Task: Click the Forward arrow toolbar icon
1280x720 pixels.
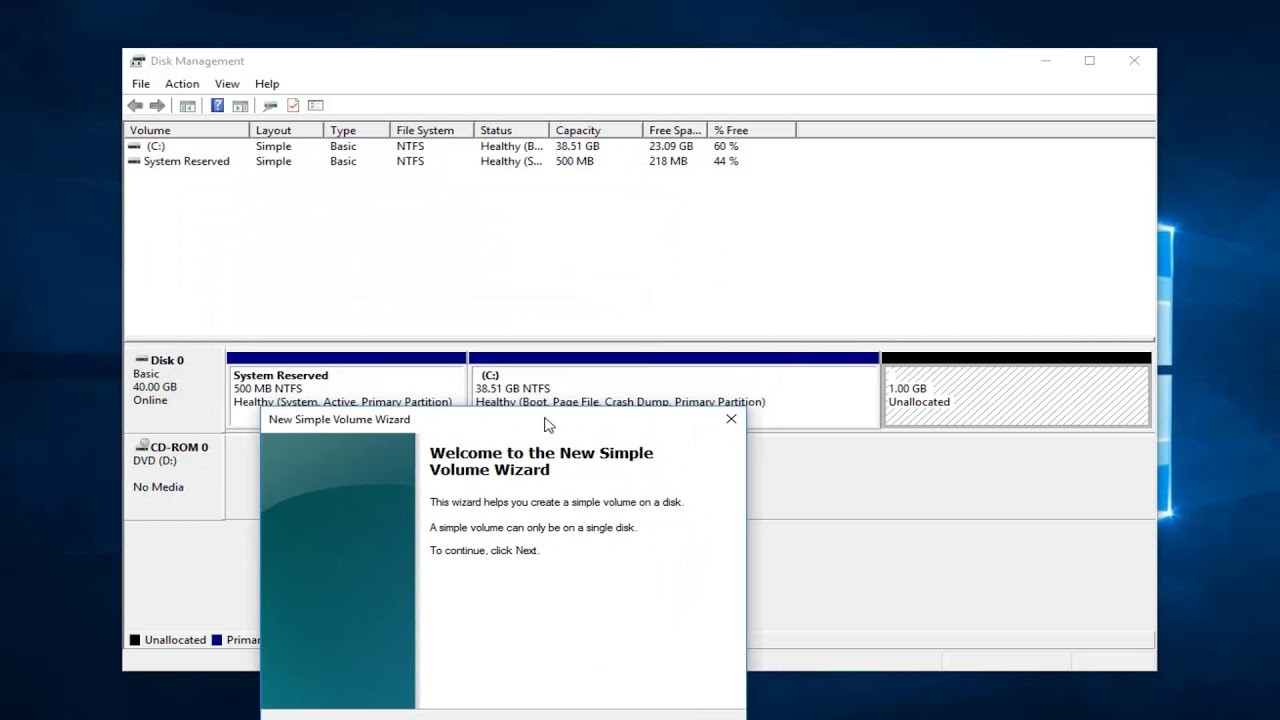Action: point(157,106)
